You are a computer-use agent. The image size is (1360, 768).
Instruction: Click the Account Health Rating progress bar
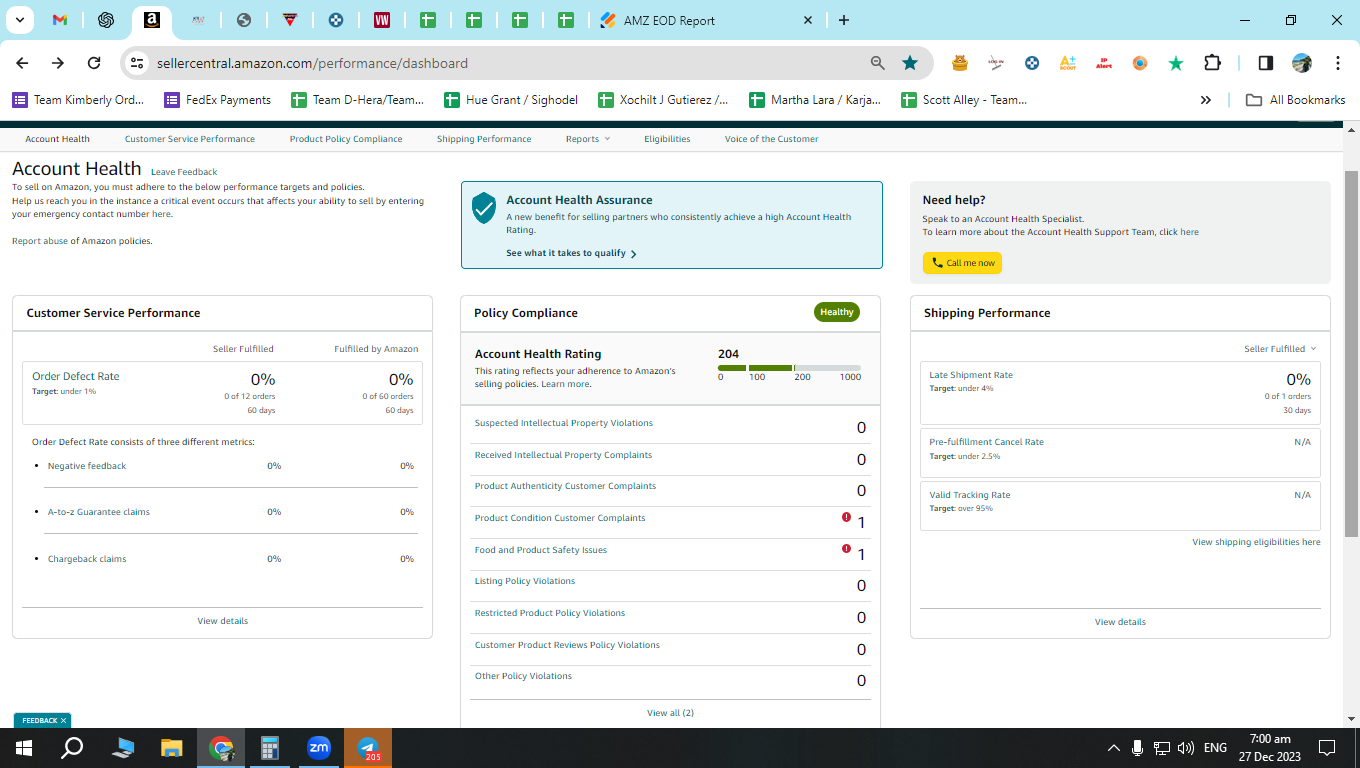789,368
